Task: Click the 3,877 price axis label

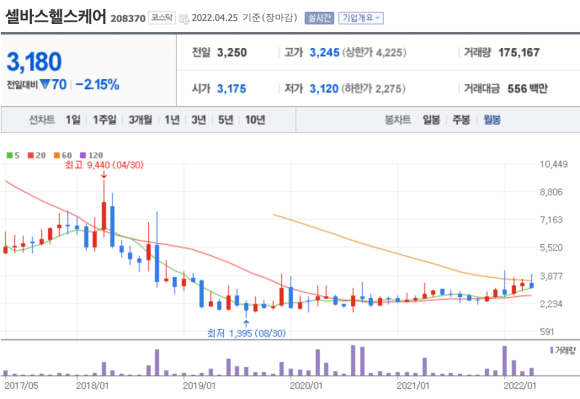Action: 551,276
